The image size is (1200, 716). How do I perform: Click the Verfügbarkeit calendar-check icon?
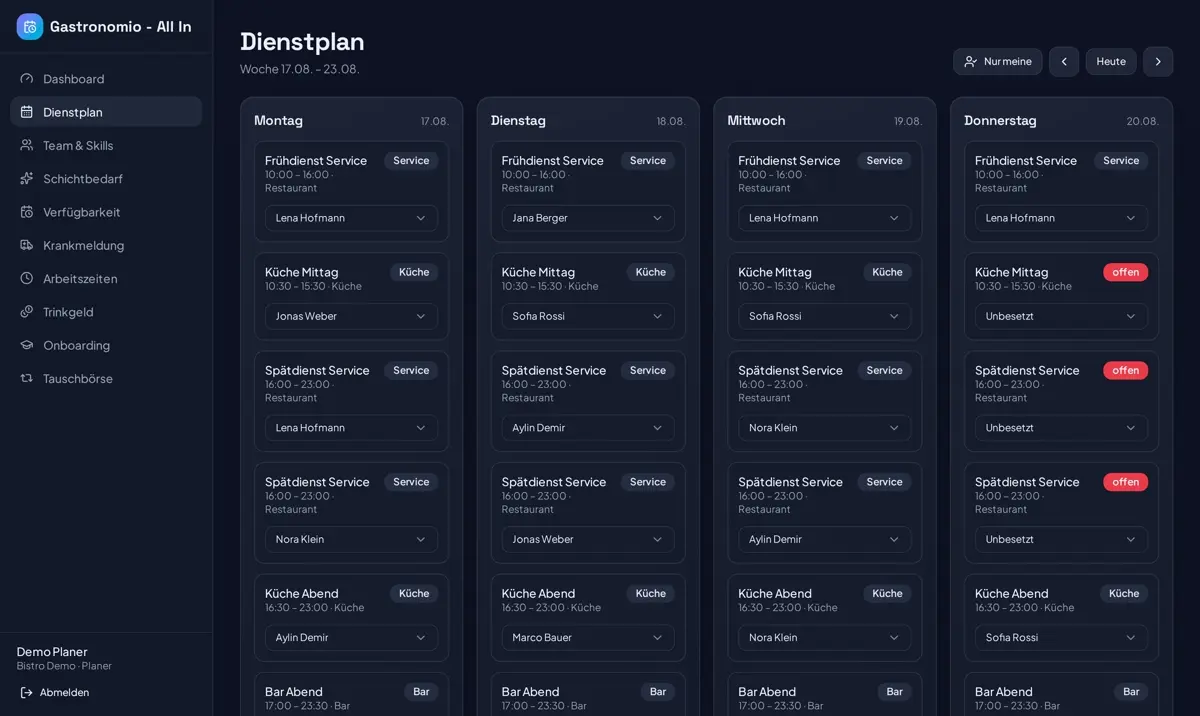[x=27, y=212]
